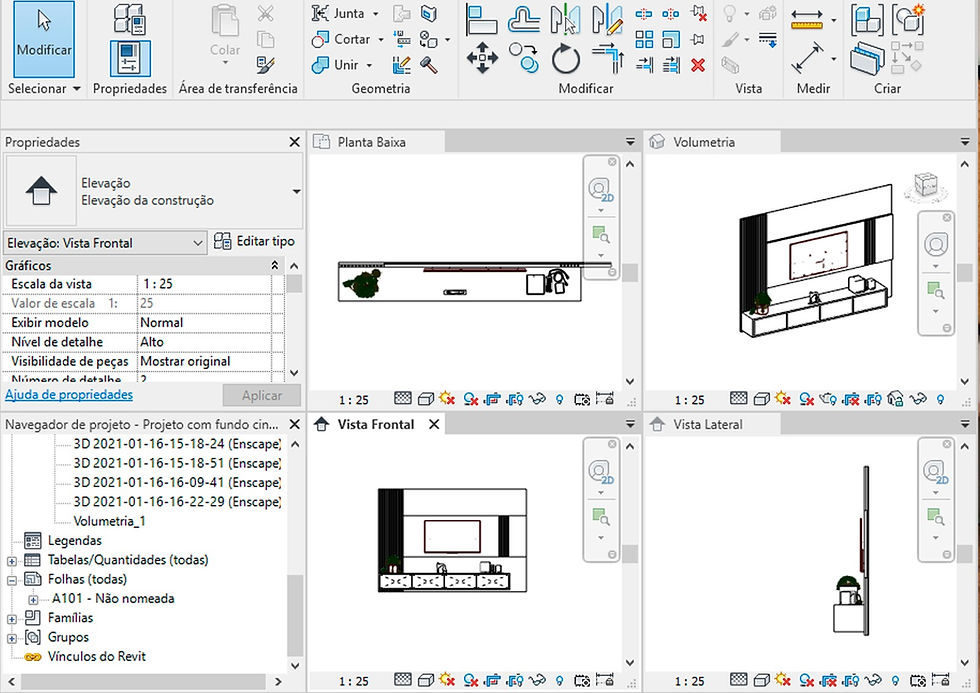Image resolution: width=980 pixels, height=693 pixels.
Task: Toggle Show Crop Region in Vista Frontal view
Action: [515, 680]
